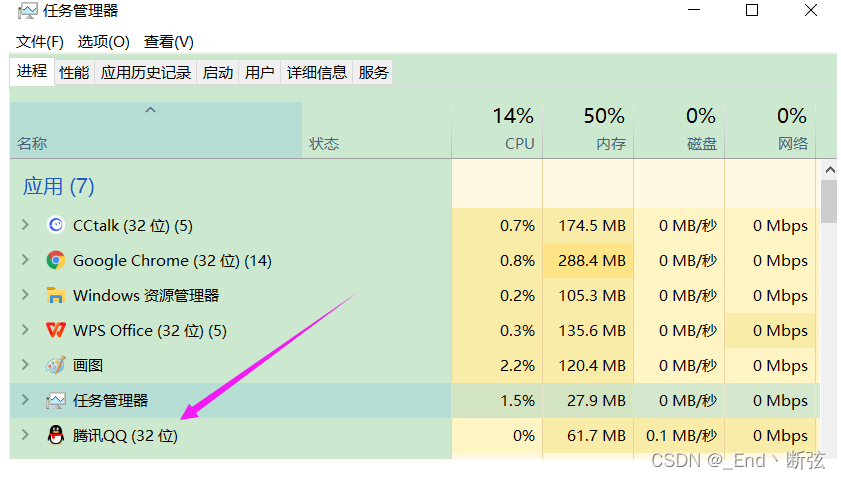Select the CCtalk (32 位) (5) row name
This screenshot has width=841, height=479.
(x=133, y=226)
